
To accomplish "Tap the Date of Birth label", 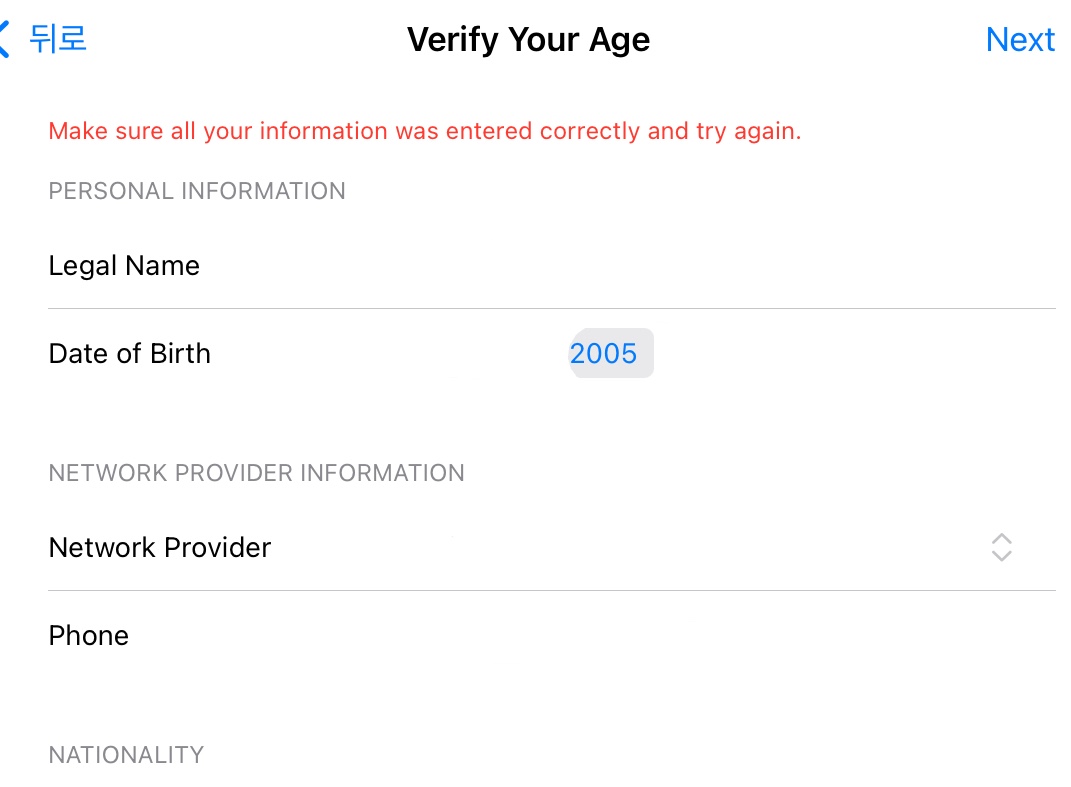I will [130, 354].
